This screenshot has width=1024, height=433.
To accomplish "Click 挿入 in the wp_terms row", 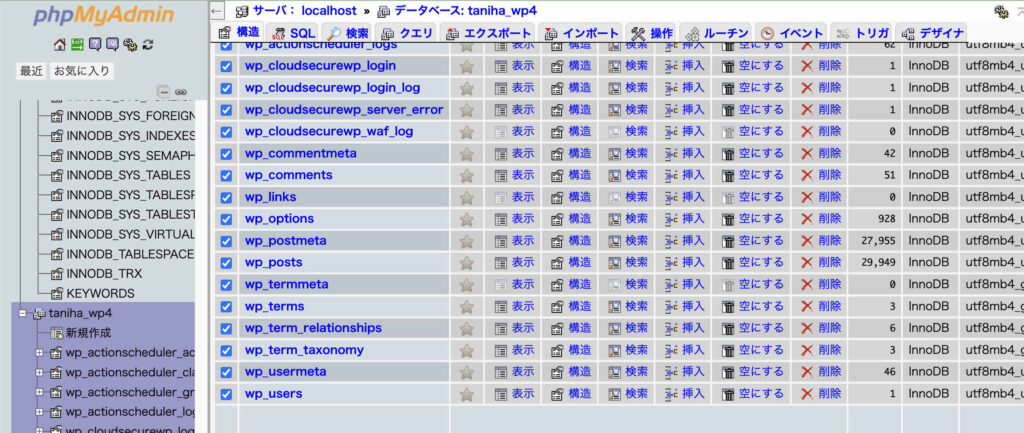I will point(684,306).
